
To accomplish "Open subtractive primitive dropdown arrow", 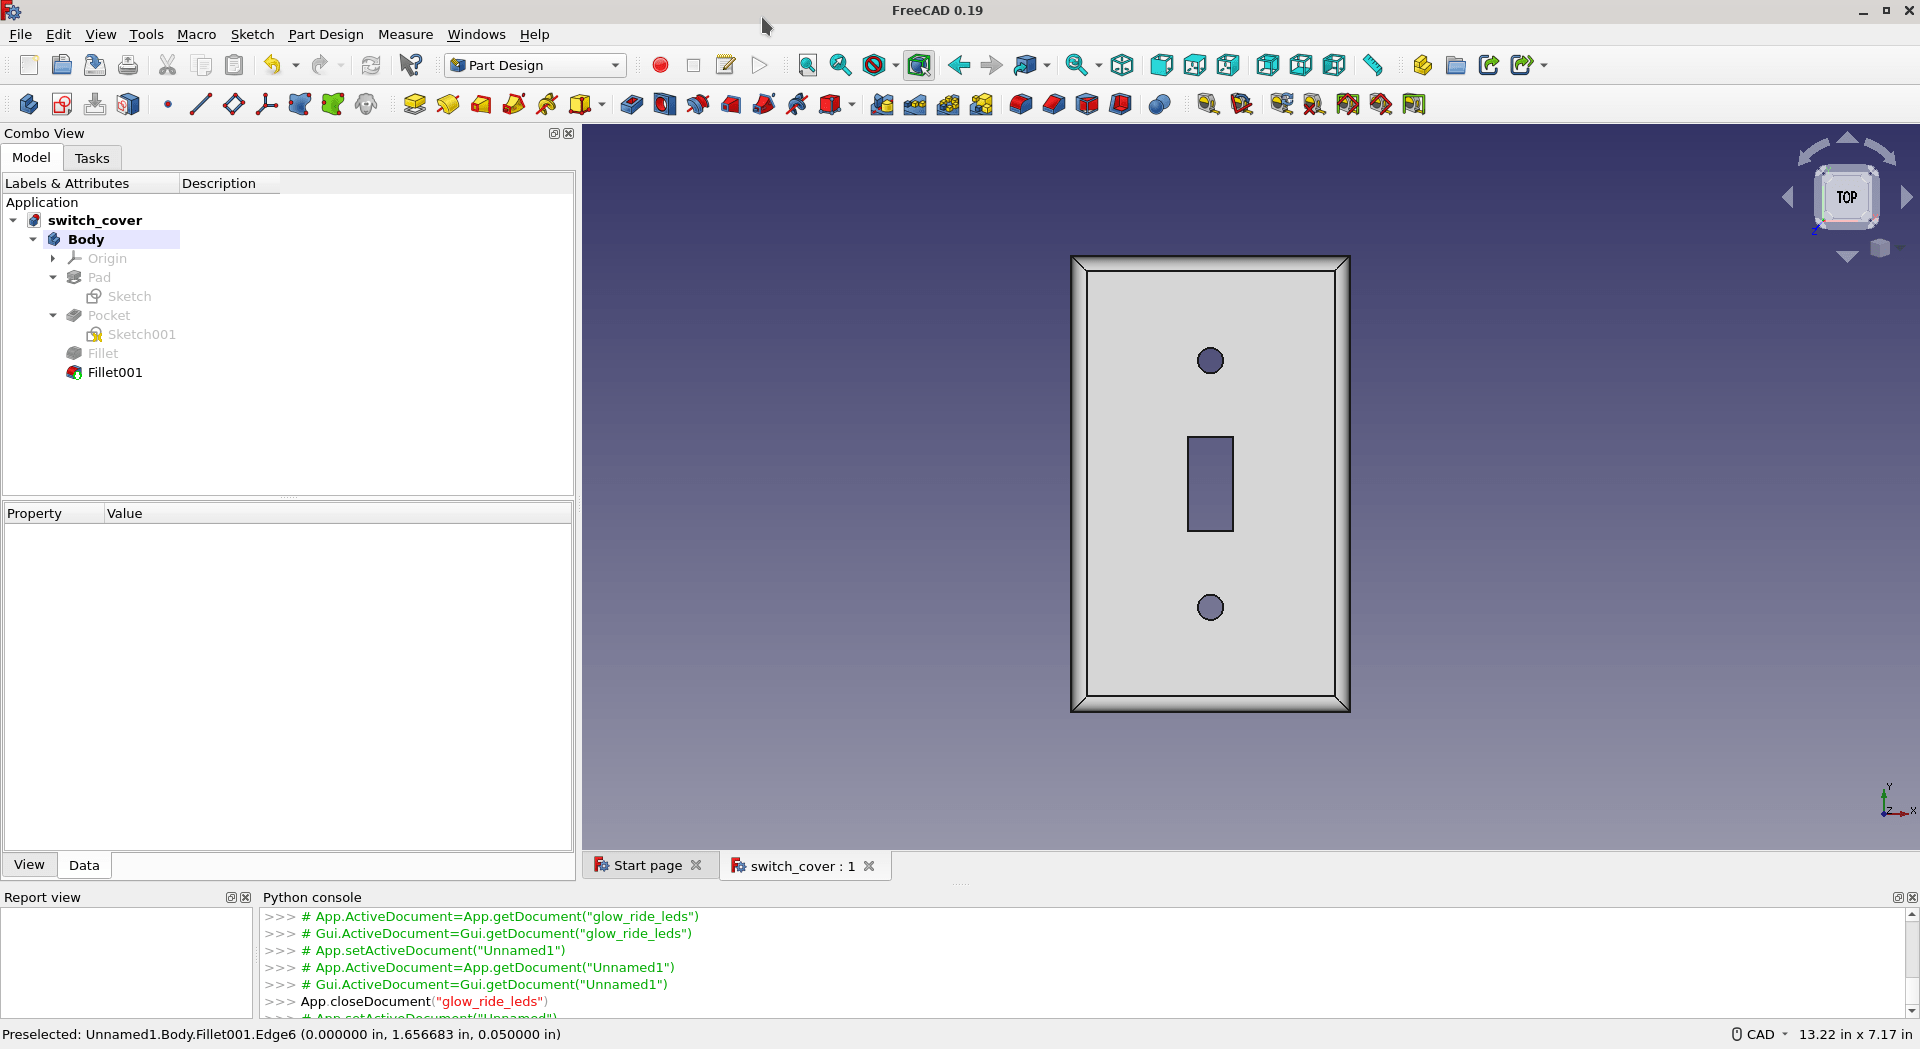I will pyautogui.click(x=852, y=104).
